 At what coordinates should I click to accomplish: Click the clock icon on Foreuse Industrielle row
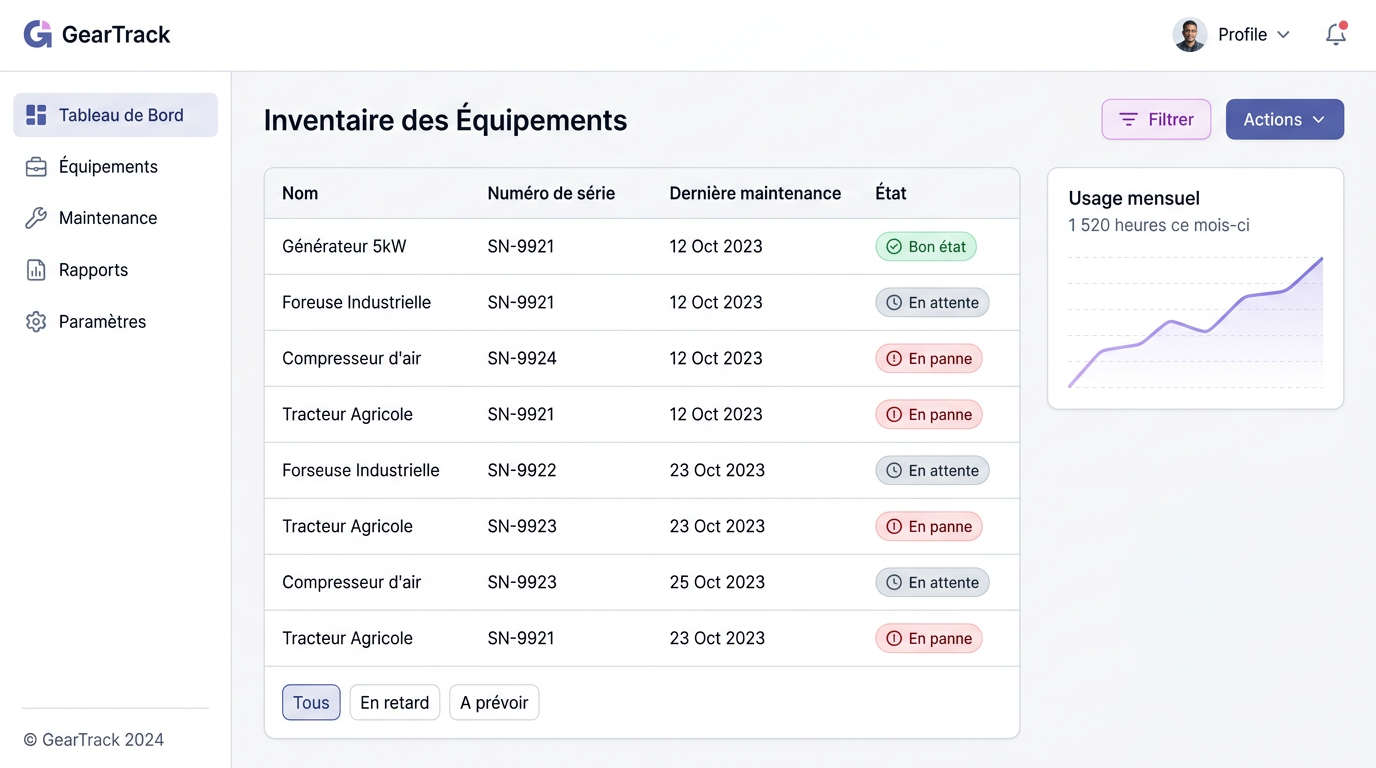pyautogui.click(x=894, y=303)
